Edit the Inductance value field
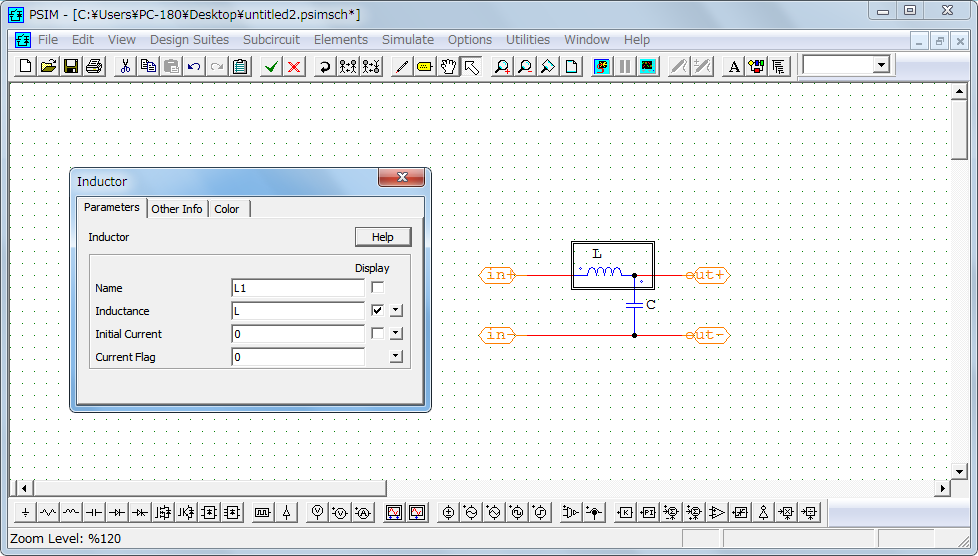This screenshot has width=978, height=556. 298,311
